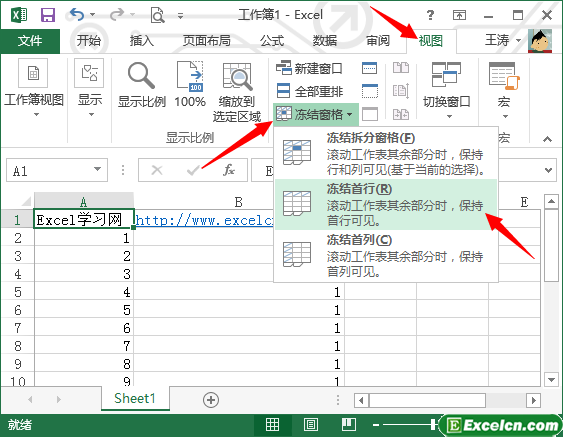The image size is (563, 437).
Task: Switch to the 数据 Data tab
Action: pos(325,41)
